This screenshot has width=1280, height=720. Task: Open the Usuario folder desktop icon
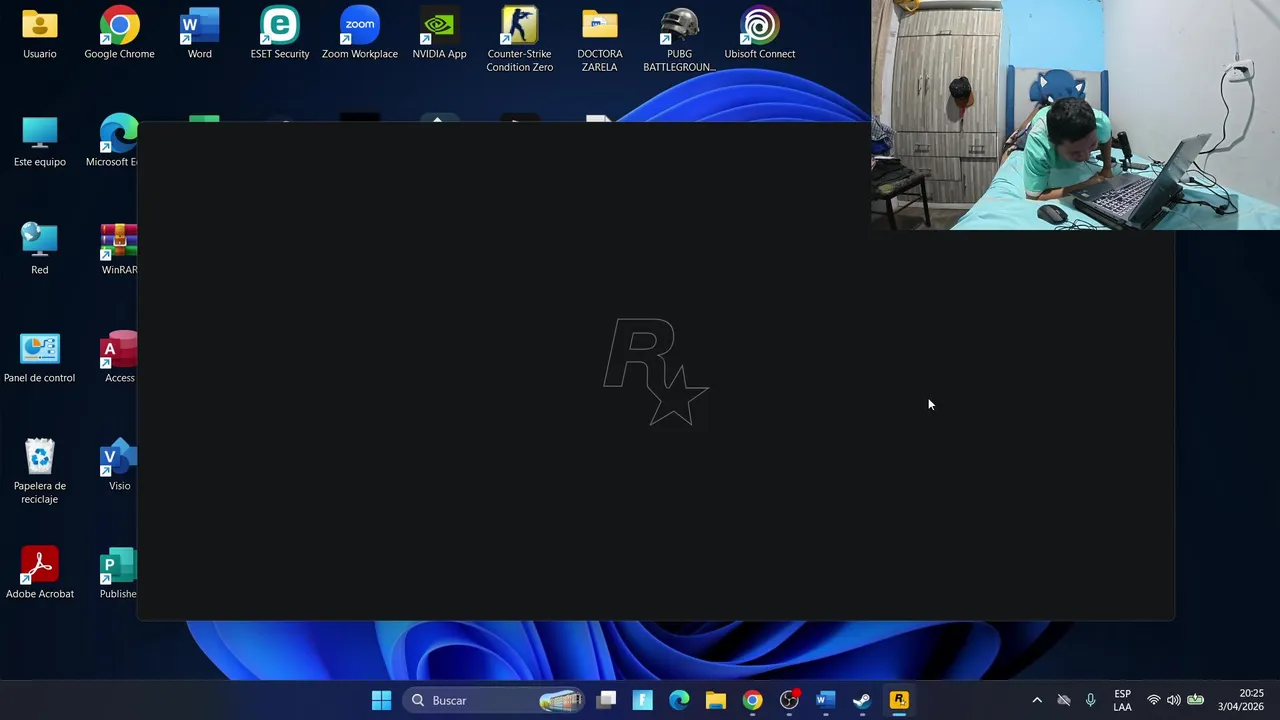40,33
